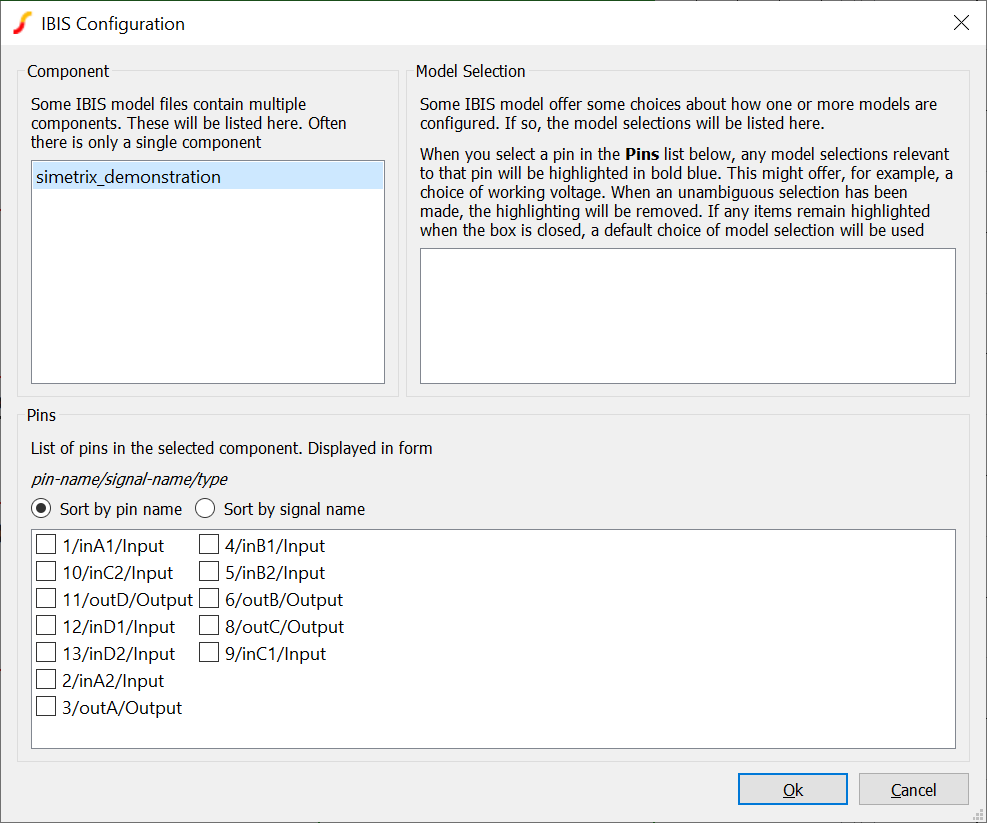
Task: Select Sort by pin name radio button
Action: click(x=42, y=509)
